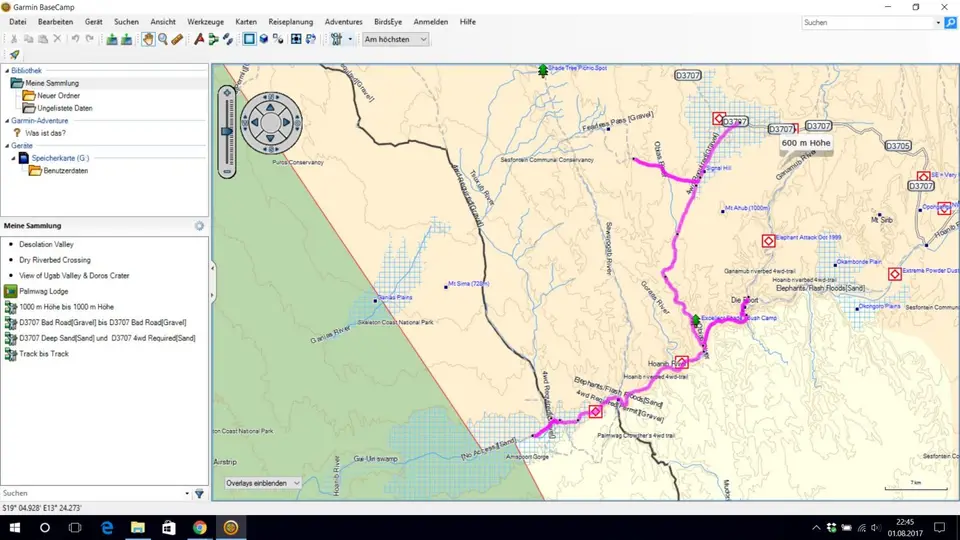Screen dimensions: 960x540
Task: Click the Cut scissors icon in toolbar
Action: 14,39
